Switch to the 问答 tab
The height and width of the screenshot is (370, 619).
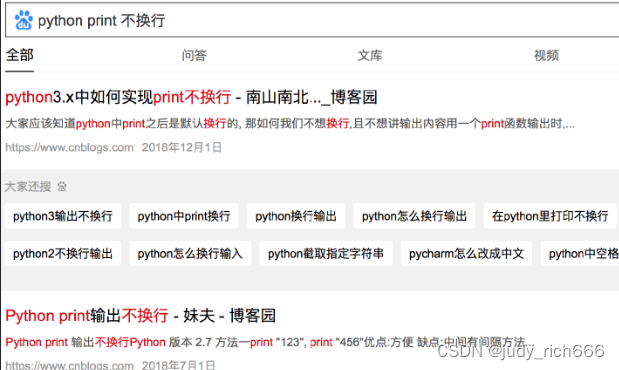click(194, 55)
